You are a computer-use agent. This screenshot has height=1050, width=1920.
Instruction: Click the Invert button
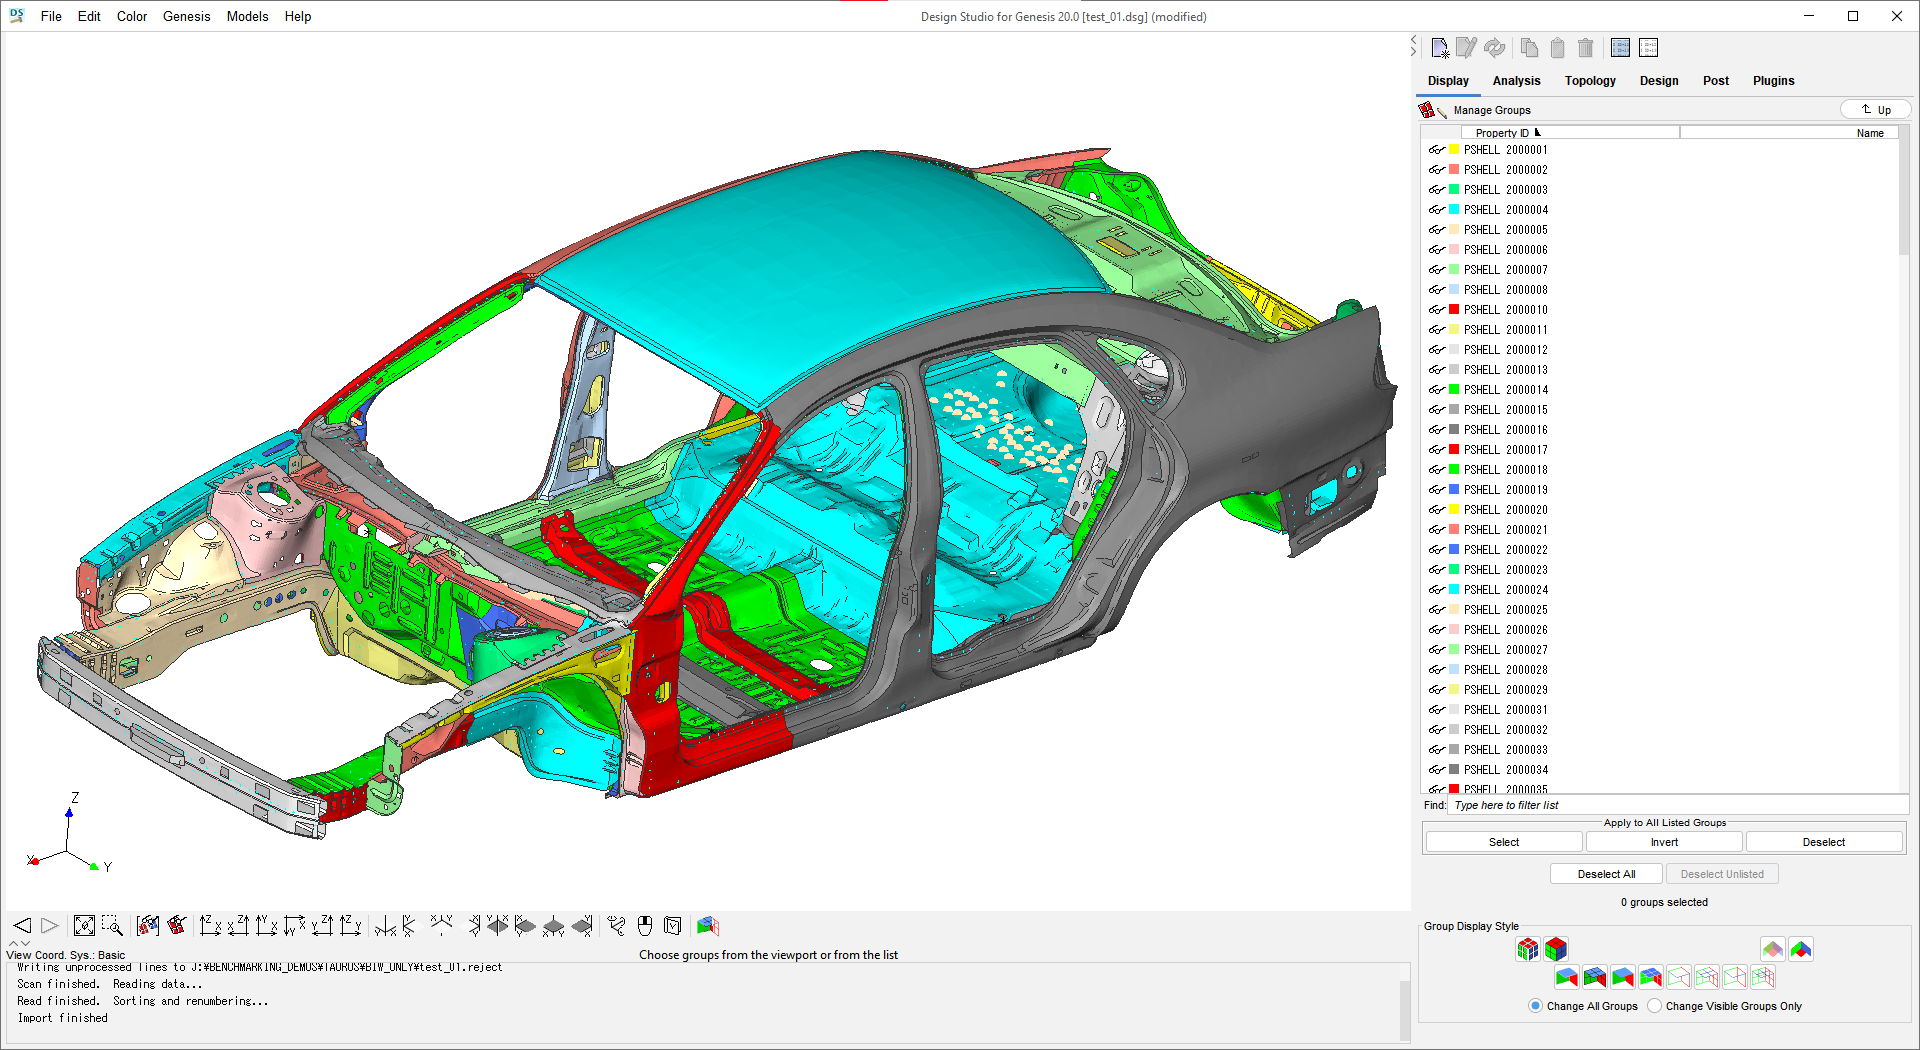(x=1664, y=842)
